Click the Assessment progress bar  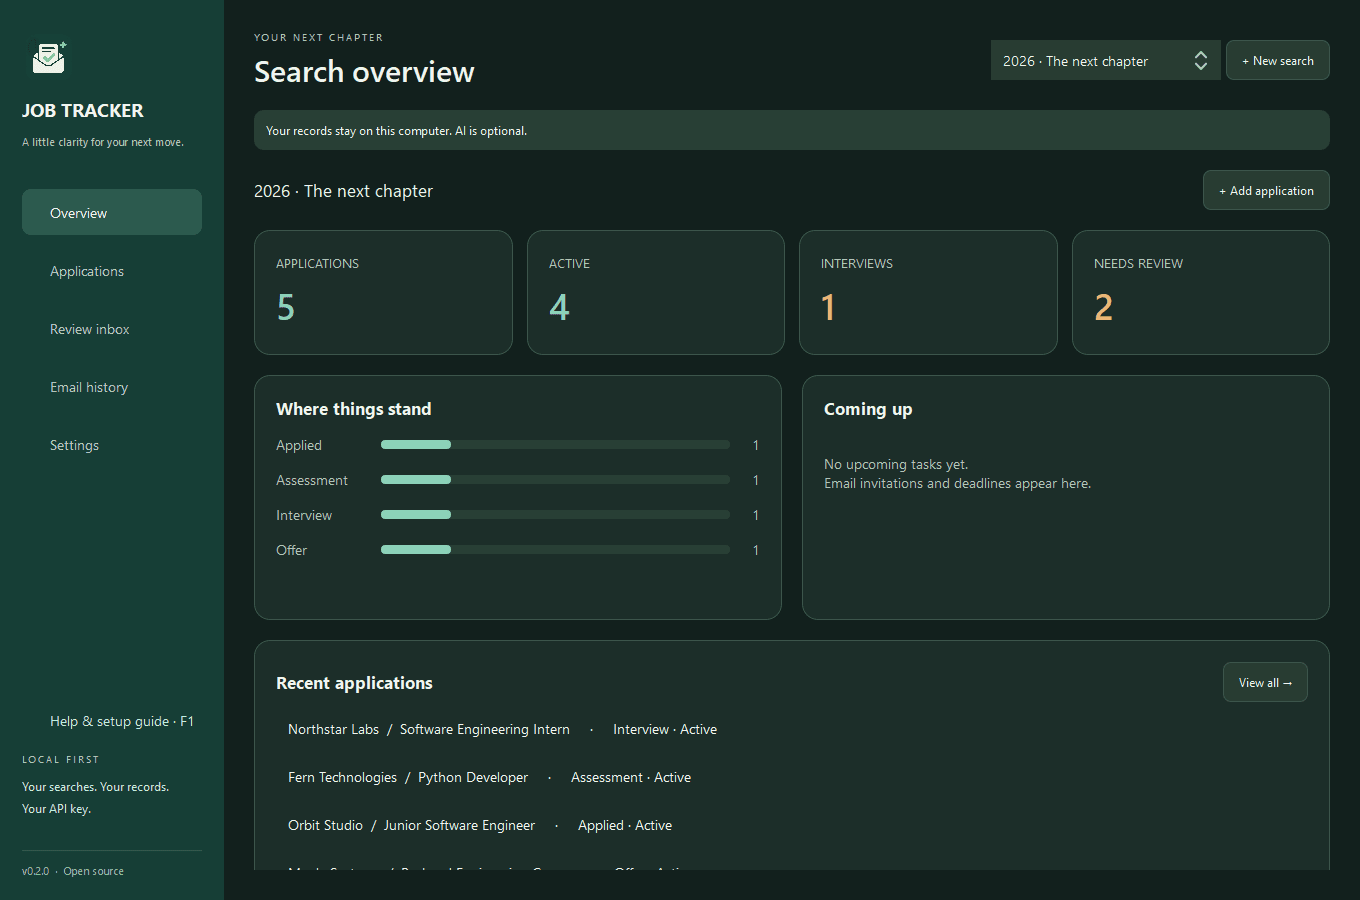555,480
